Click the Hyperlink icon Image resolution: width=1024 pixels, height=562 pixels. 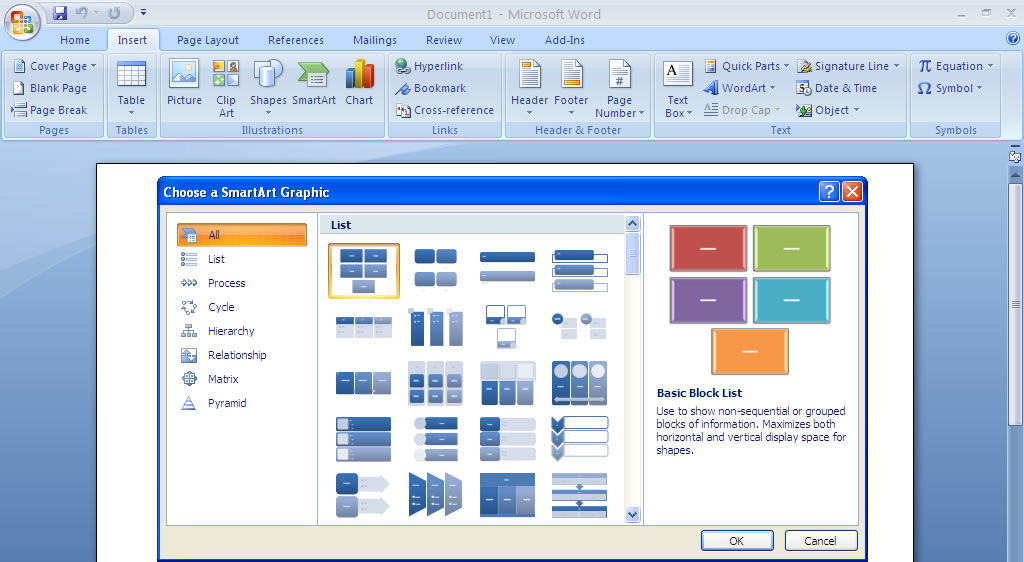tap(403, 66)
